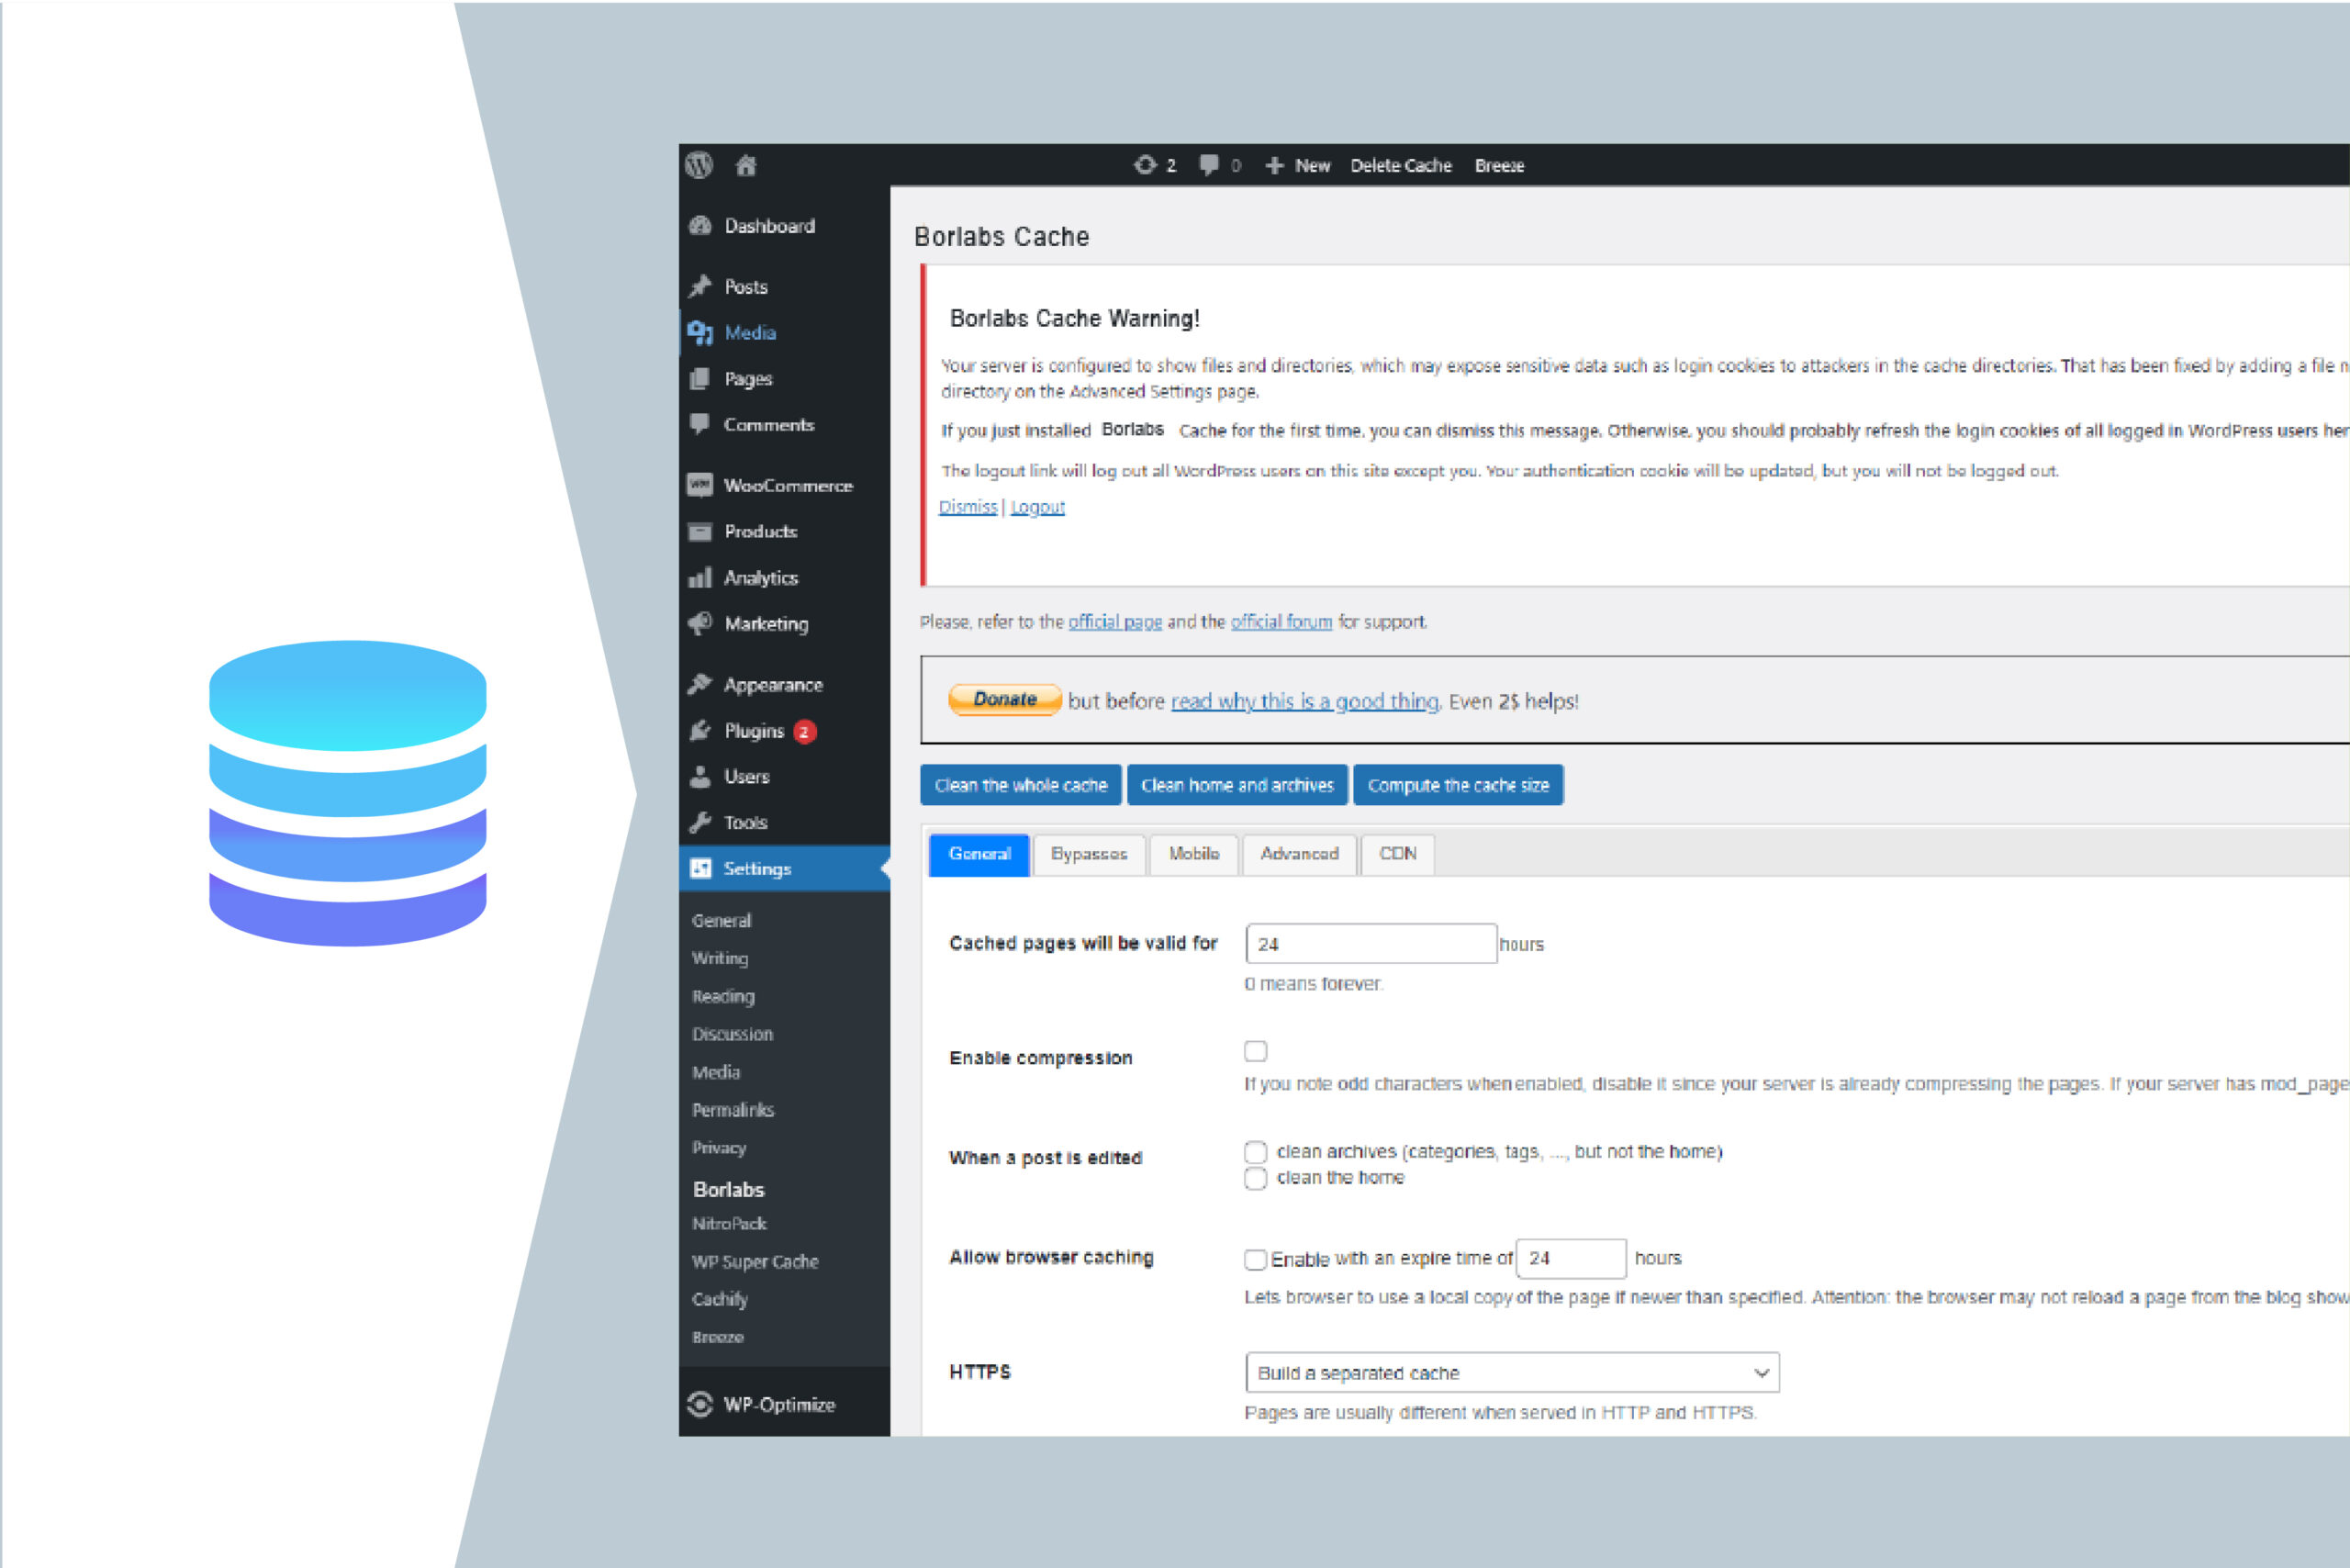Screen dimensions: 2350x1568
Task: Open Dashboard in sidebar
Action: pyautogui.click(x=784, y=226)
